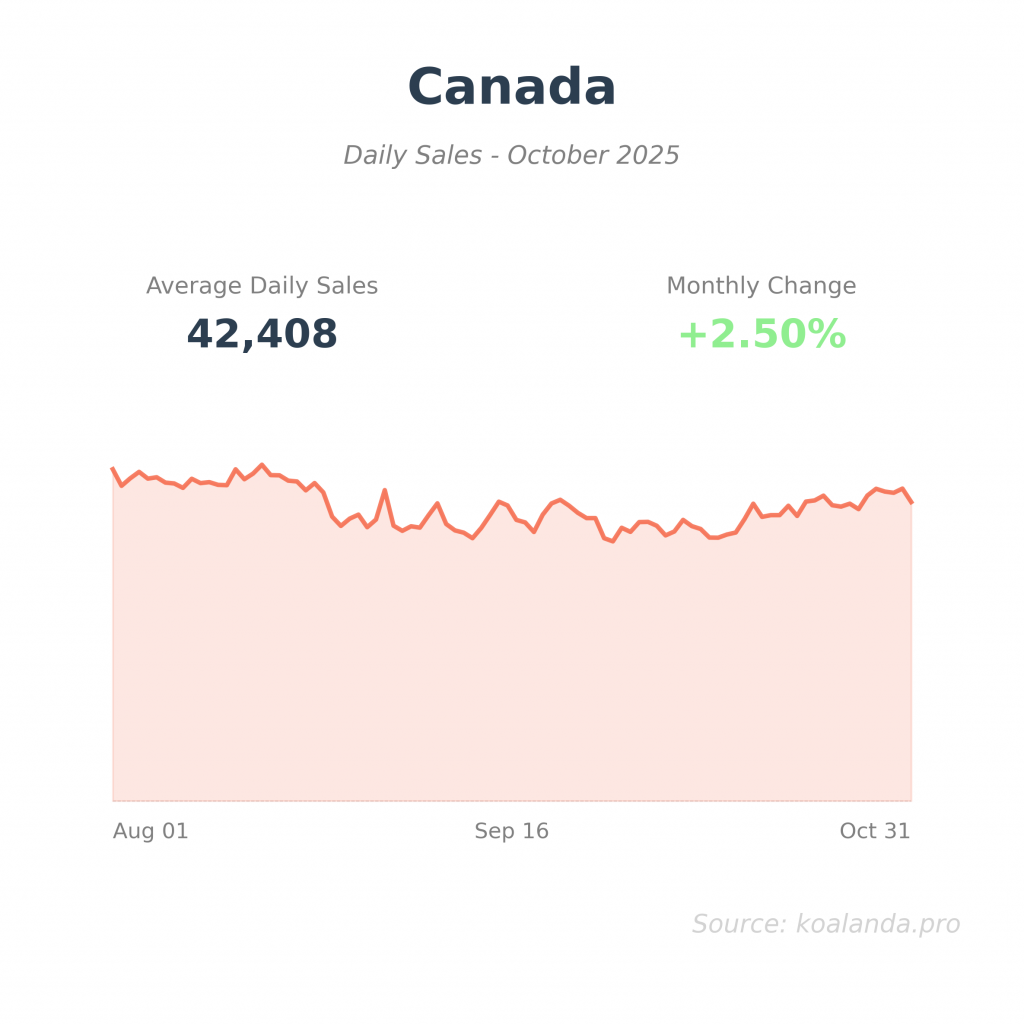Click the Sep 16 axis label
This screenshot has width=1024, height=1024.
coord(511,831)
